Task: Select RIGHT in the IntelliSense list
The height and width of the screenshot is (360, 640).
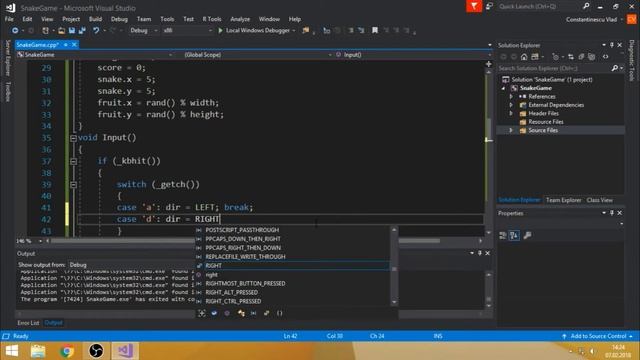Action: pyautogui.click(x=292, y=266)
